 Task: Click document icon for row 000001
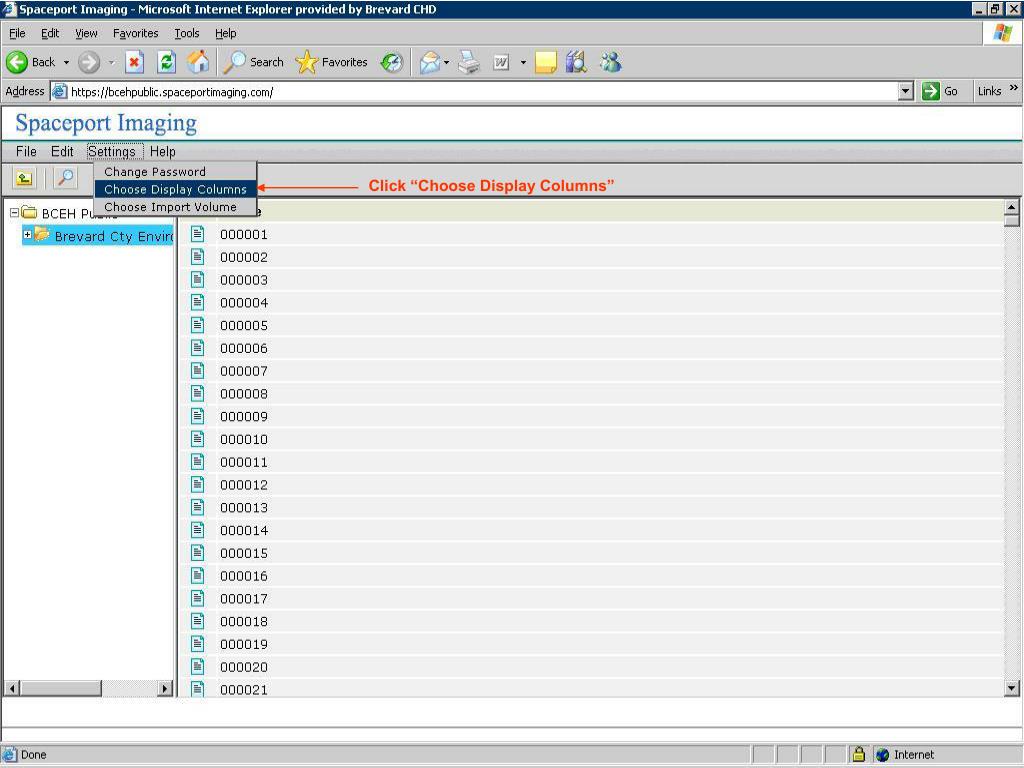[x=197, y=234]
